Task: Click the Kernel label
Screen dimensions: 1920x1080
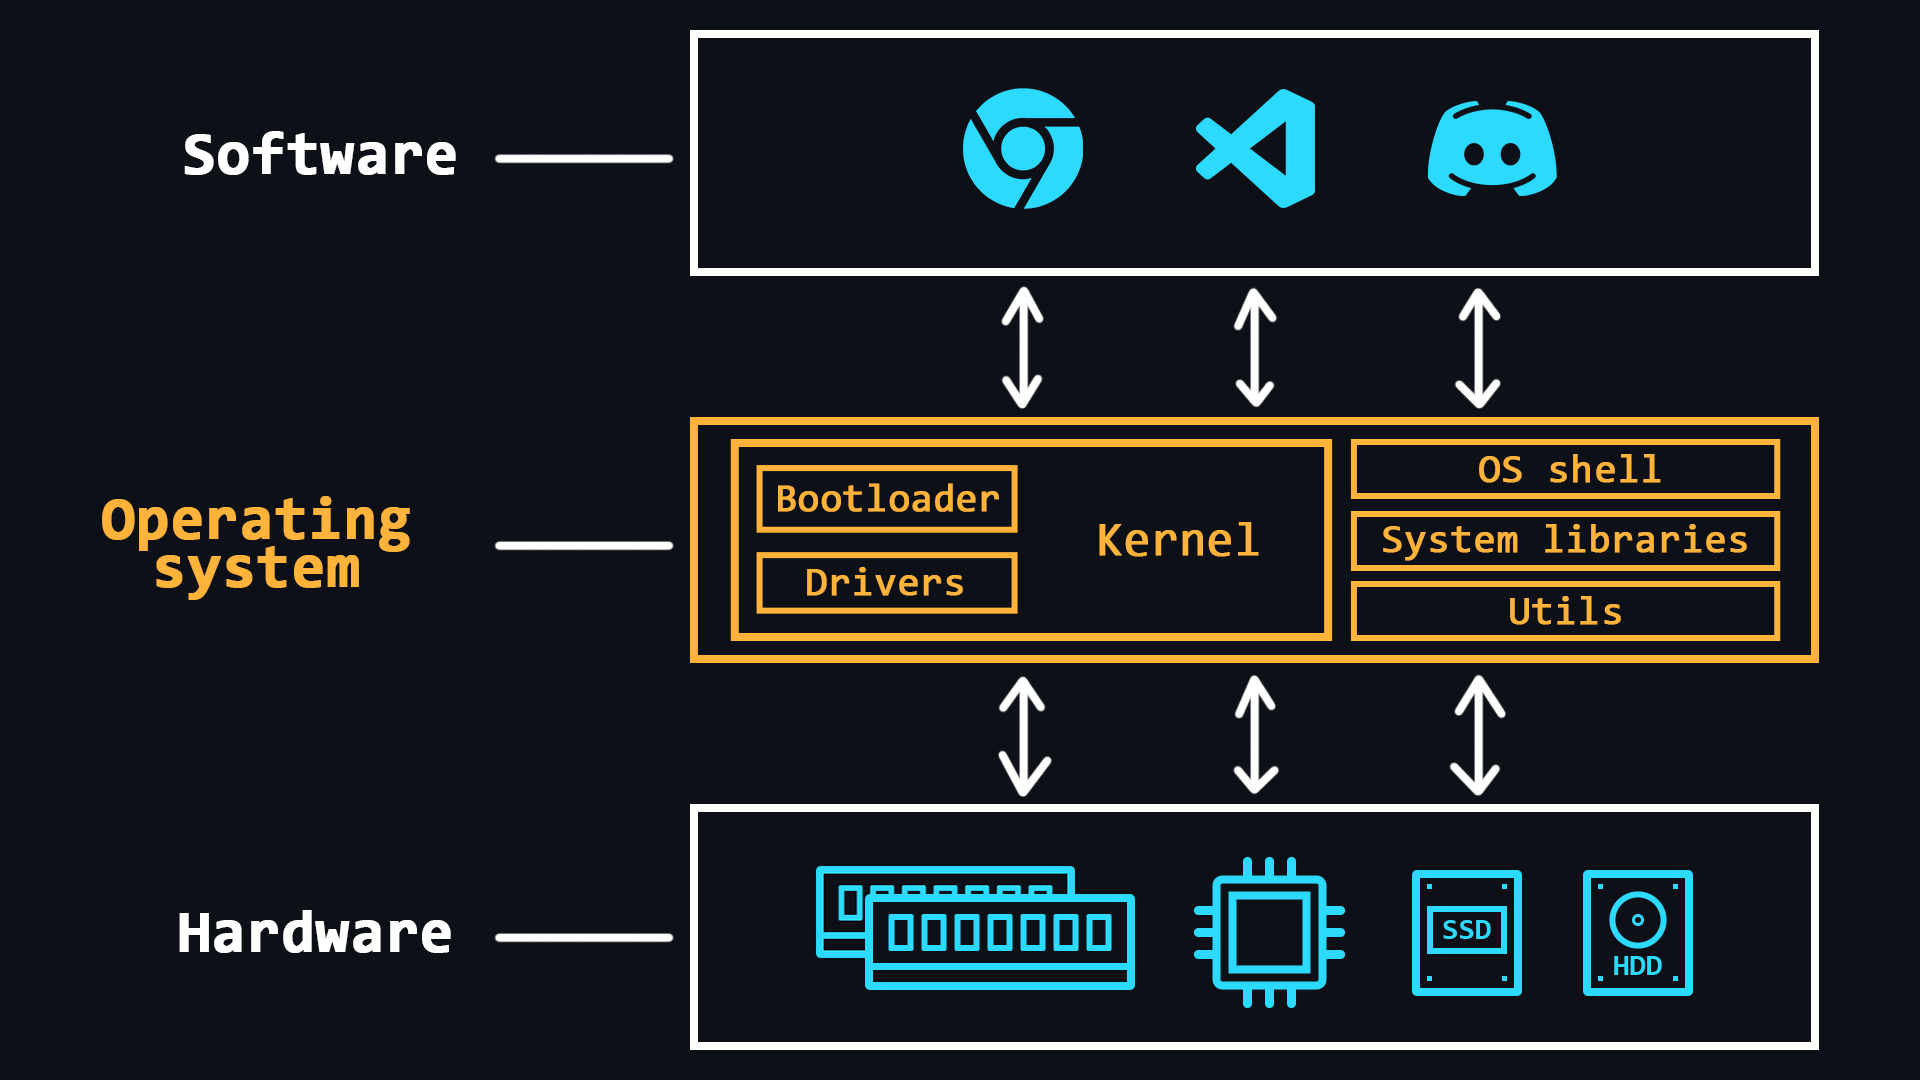Action: click(1177, 540)
